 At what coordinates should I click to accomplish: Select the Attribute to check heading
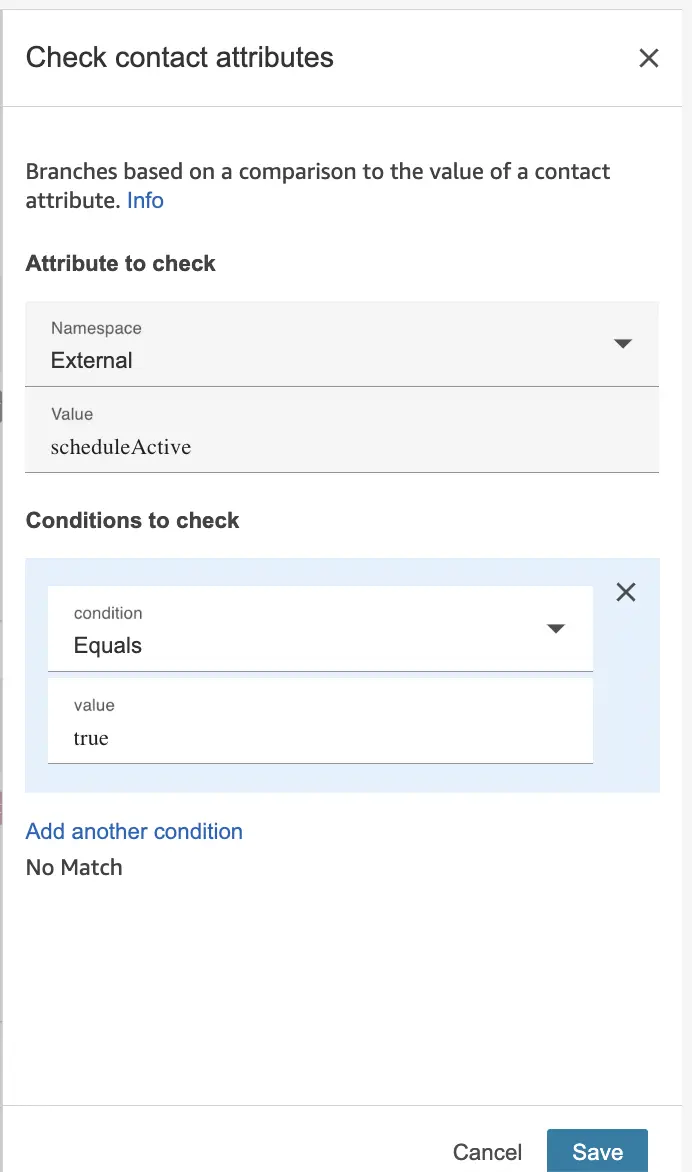120,263
